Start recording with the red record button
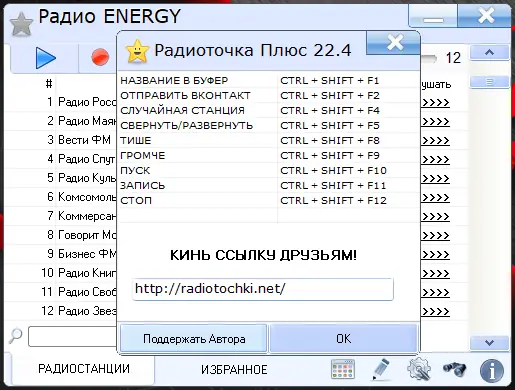515x390 pixels. [100, 57]
